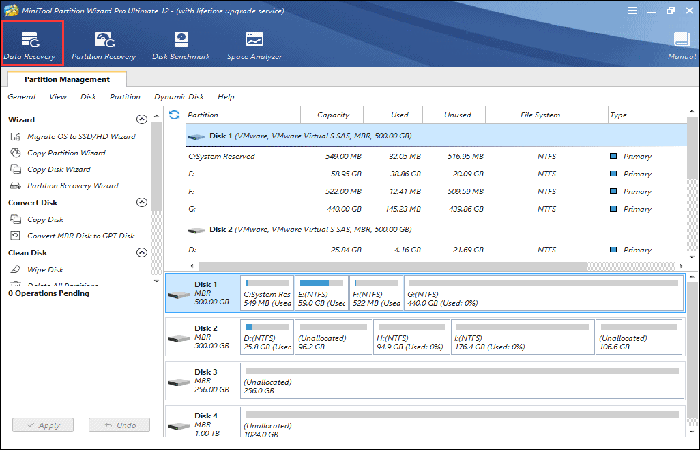Open the Space Analyzer tool
Screen dimensions: 700x450
coord(254,44)
